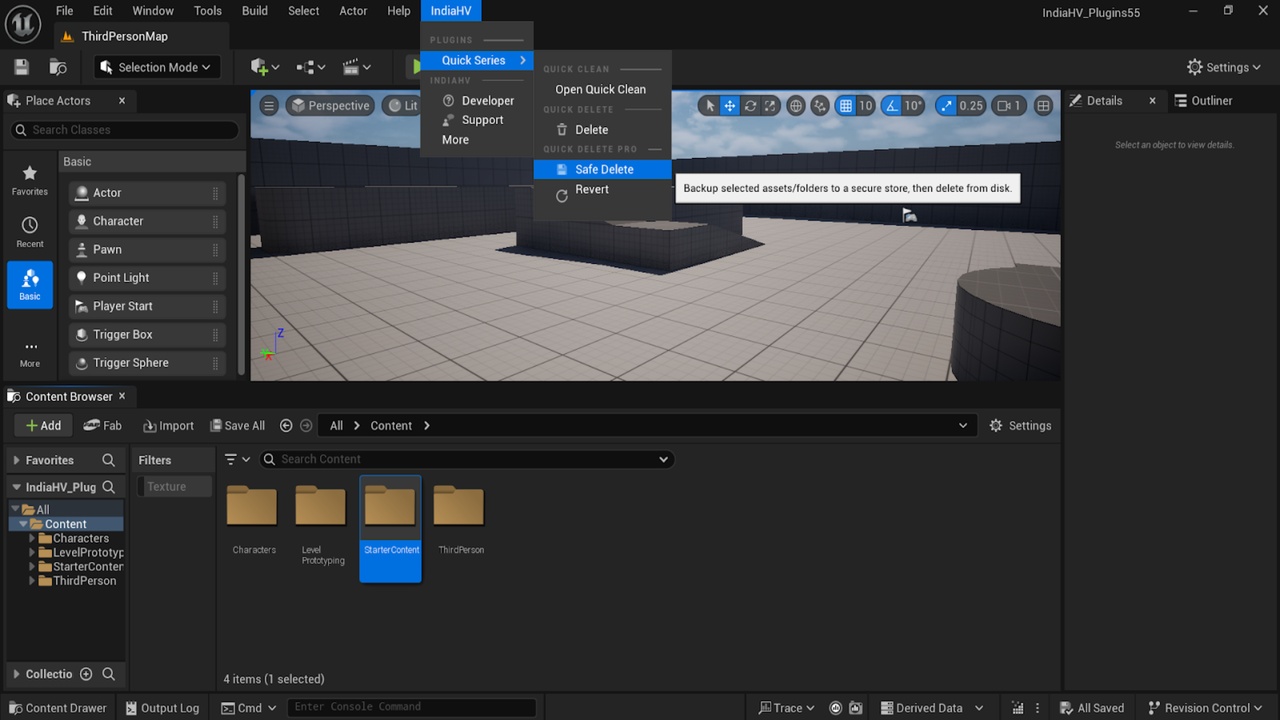Open Developer item in IndiaHV menu
This screenshot has width=1280, height=720.
pyautogui.click(x=477, y=100)
